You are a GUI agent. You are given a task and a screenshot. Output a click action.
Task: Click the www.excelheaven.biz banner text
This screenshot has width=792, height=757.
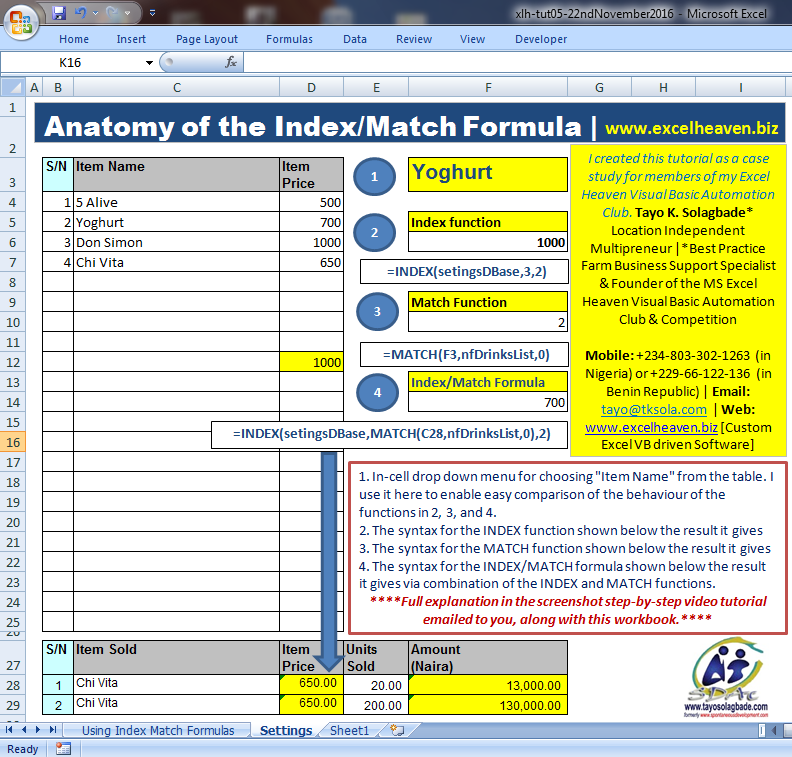click(x=691, y=128)
